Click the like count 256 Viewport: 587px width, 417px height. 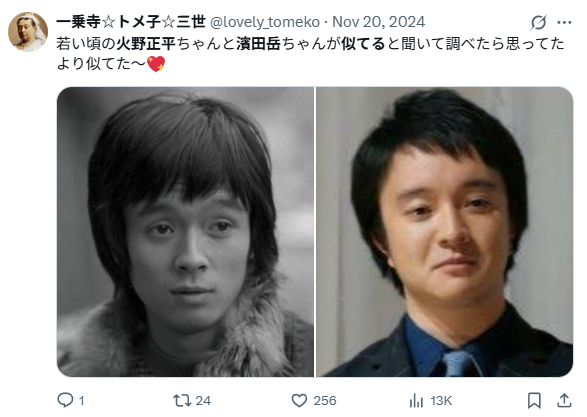[x=325, y=401]
